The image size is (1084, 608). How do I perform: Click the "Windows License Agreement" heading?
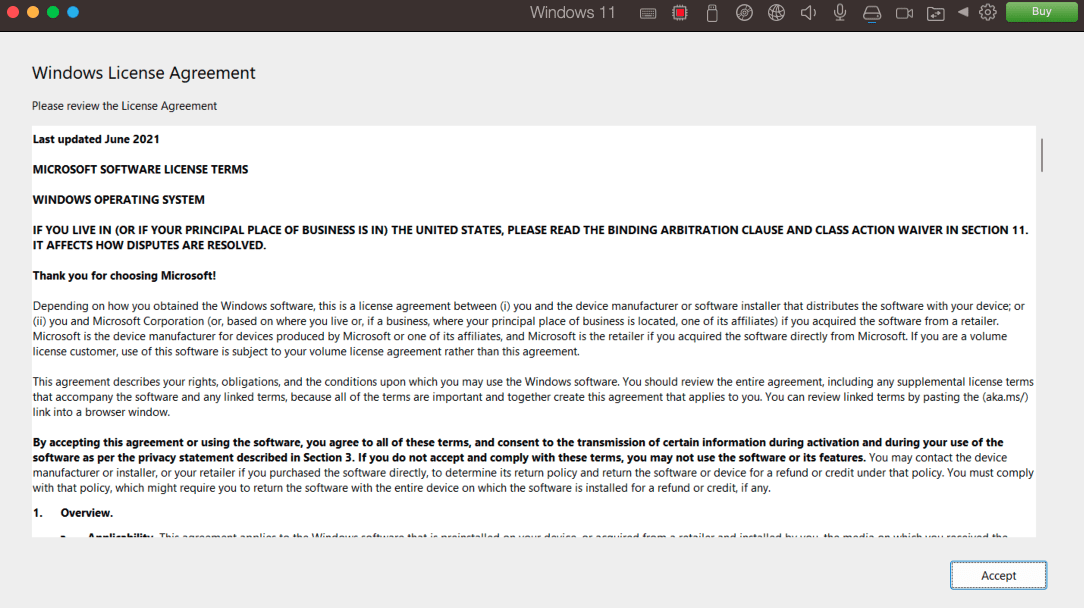[144, 73]
